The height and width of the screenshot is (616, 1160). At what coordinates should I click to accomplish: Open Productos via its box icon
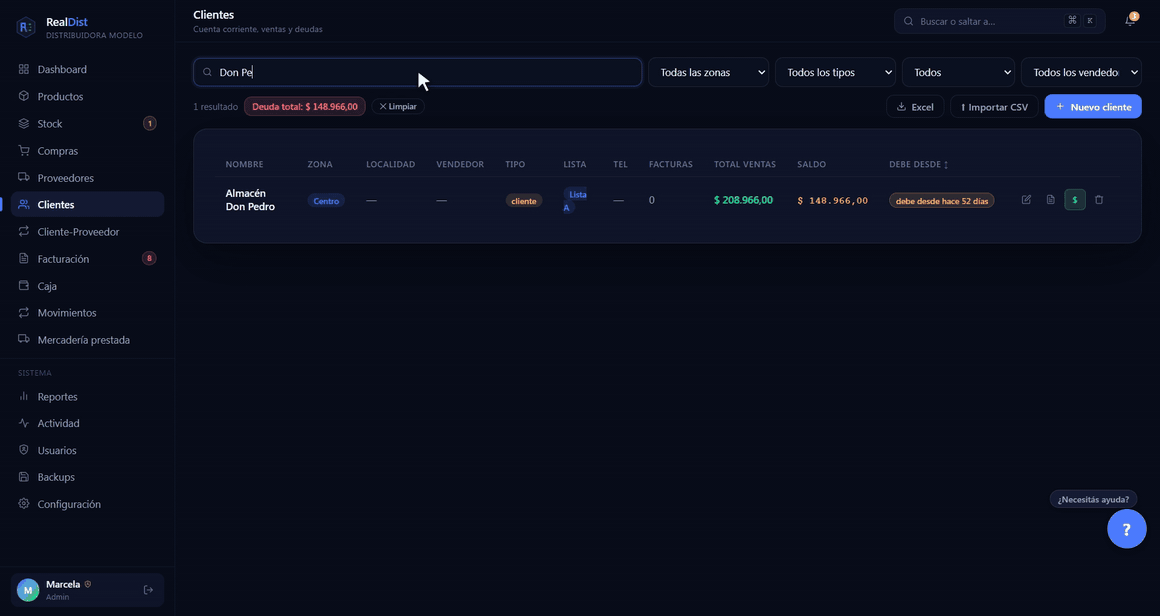(24, 96)
